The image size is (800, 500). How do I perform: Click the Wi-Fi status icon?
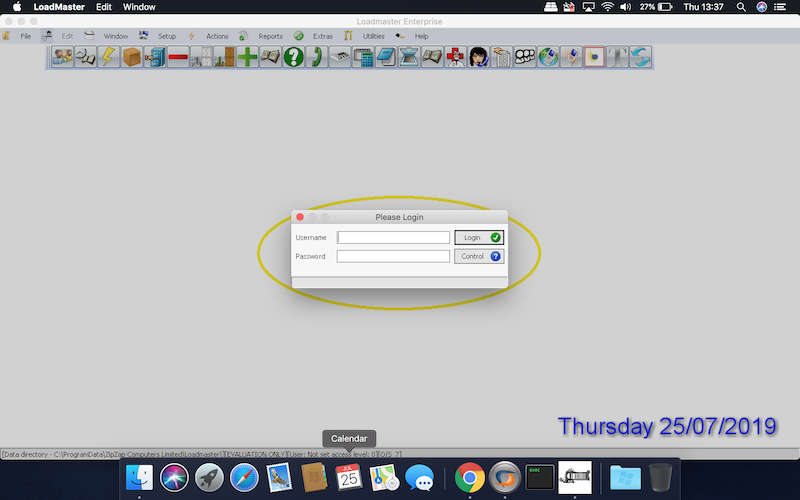tap(607, 7)
